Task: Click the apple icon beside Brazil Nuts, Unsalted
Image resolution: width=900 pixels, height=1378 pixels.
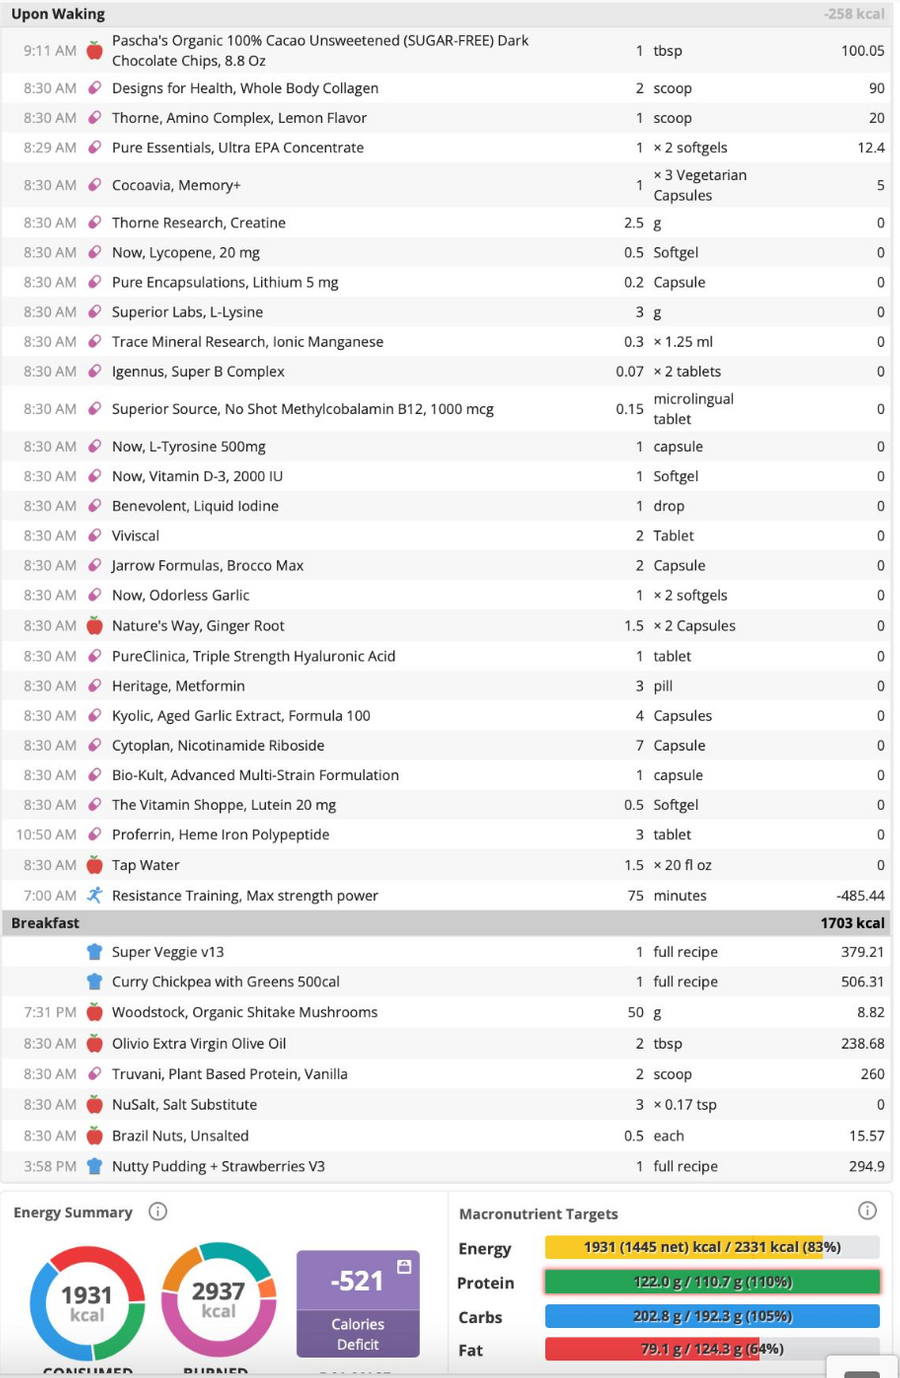Action: click(94, 1135)
